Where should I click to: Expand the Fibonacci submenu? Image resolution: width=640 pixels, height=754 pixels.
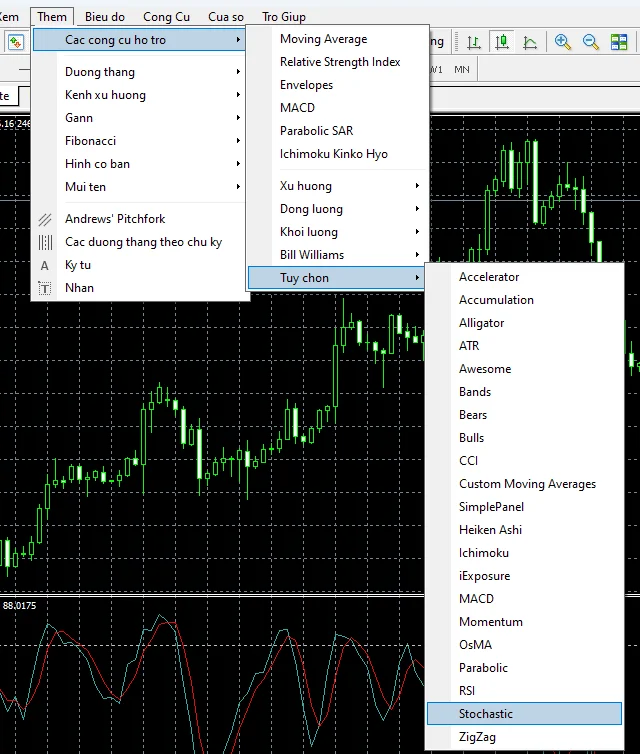pyautogui.click(x=139, y=141)
